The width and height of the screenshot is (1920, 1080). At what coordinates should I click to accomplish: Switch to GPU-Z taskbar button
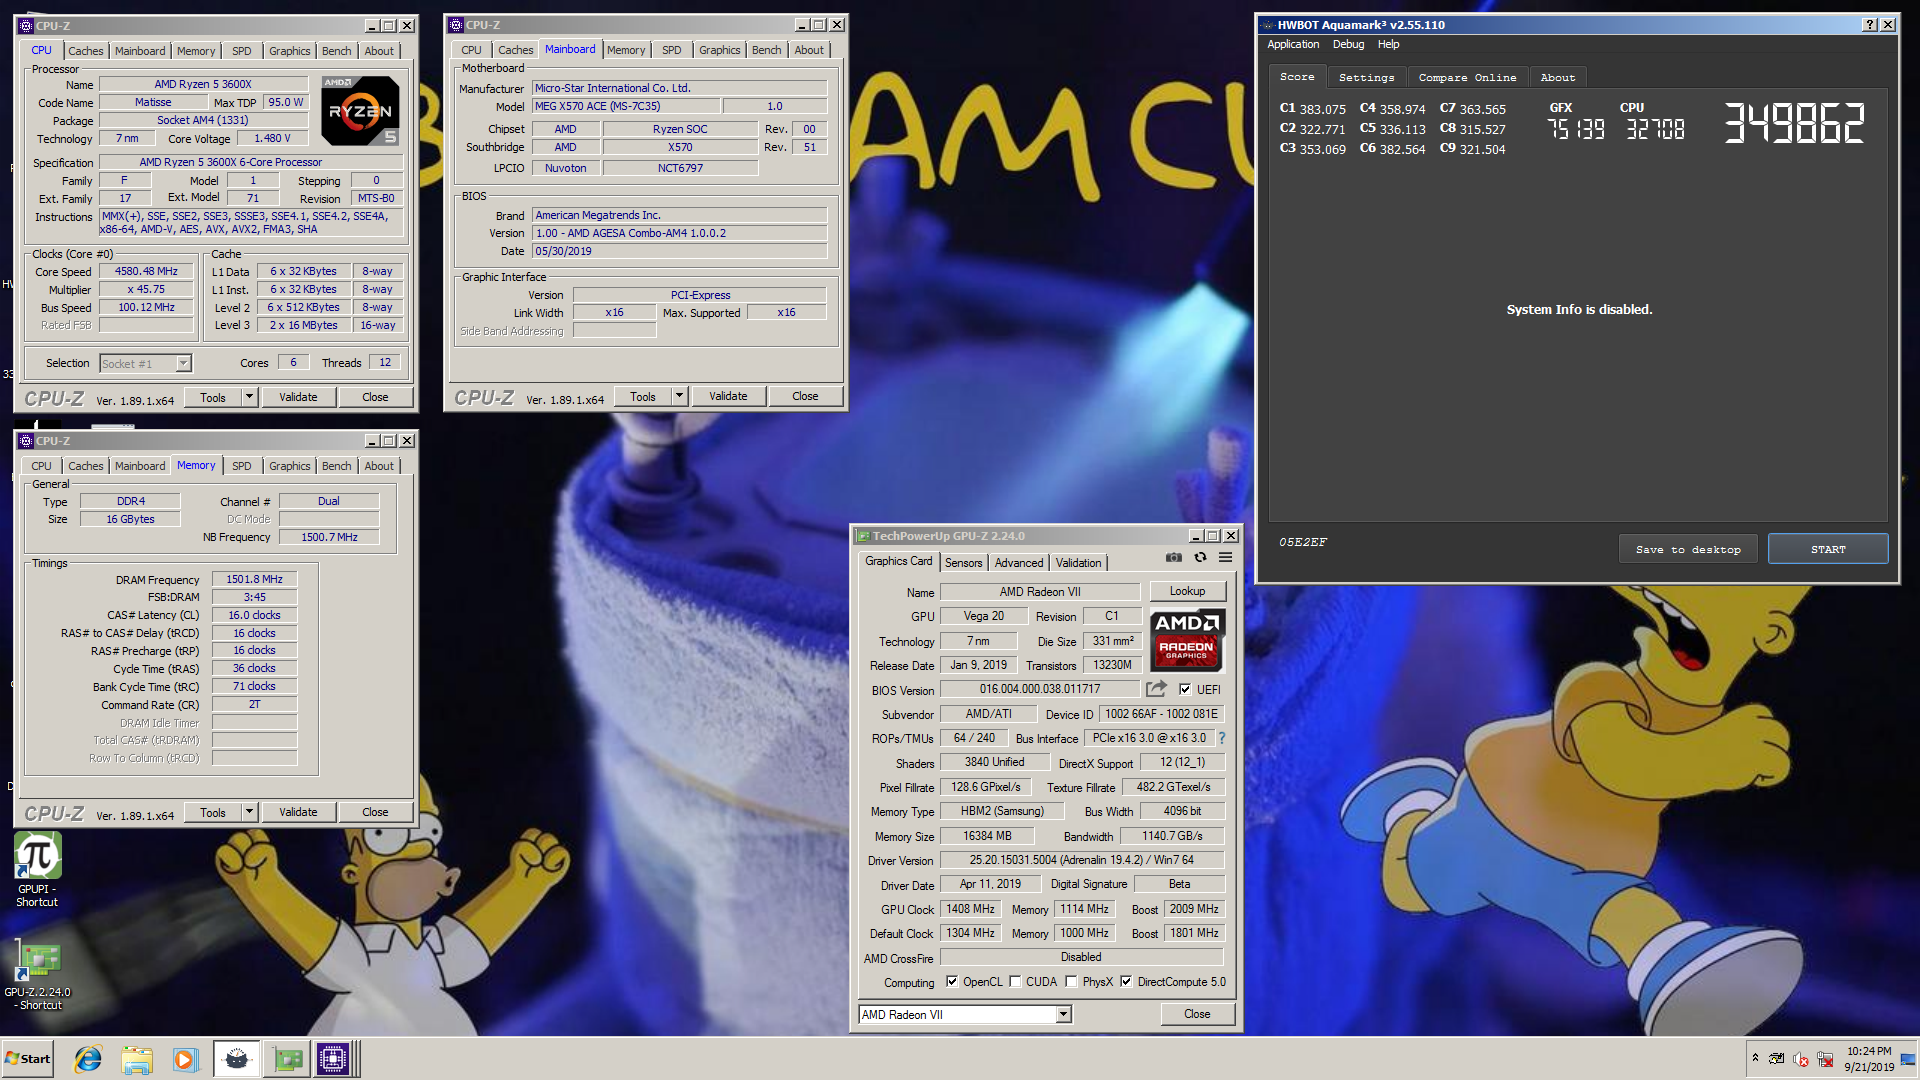tap(288, 1059)
